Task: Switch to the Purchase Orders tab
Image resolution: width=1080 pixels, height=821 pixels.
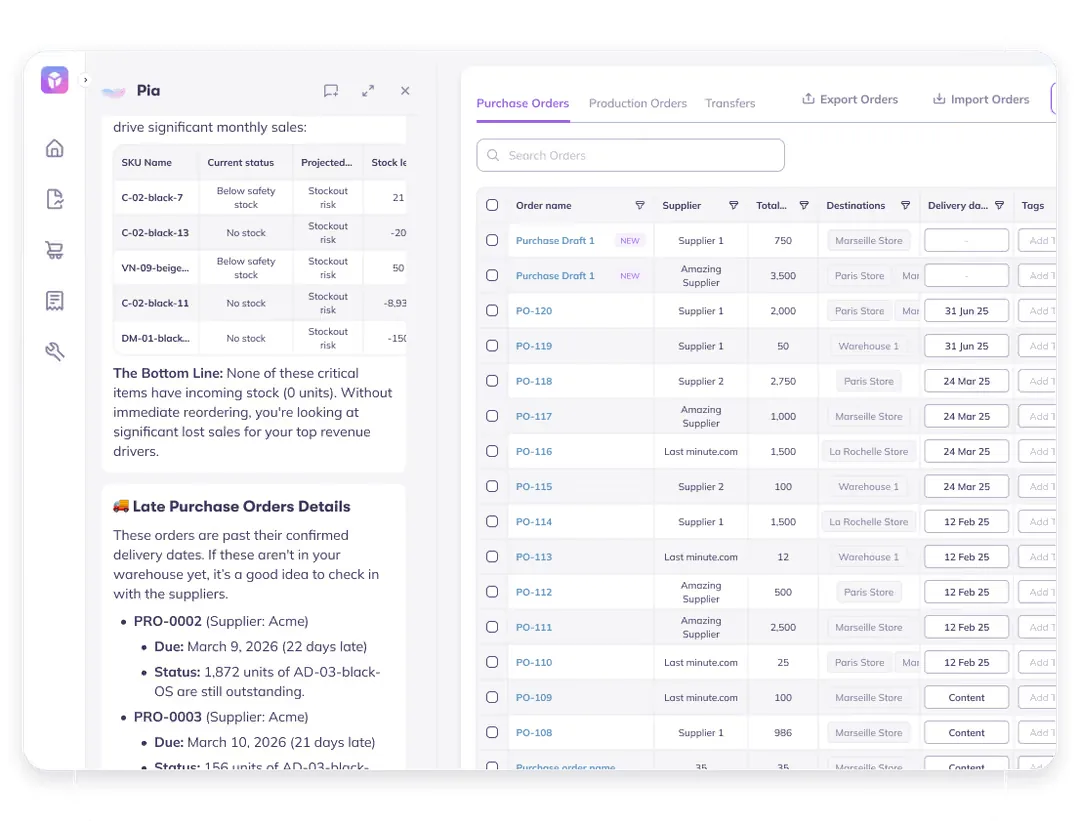Action: click(523, 103)
